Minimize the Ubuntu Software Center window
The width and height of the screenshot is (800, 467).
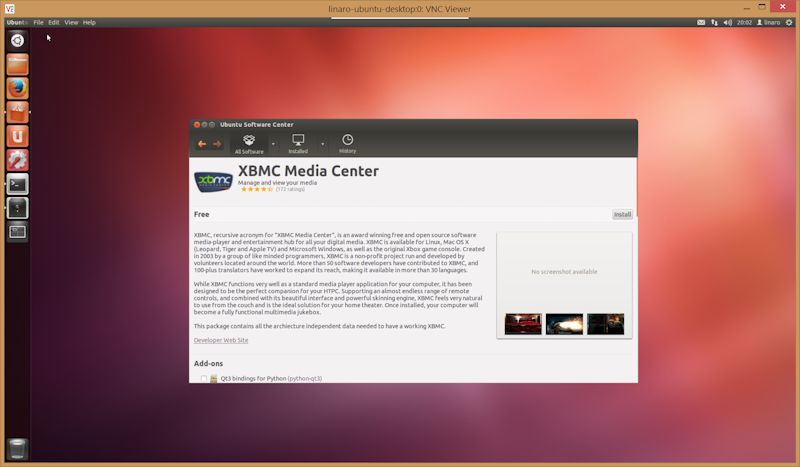(205, 125)
